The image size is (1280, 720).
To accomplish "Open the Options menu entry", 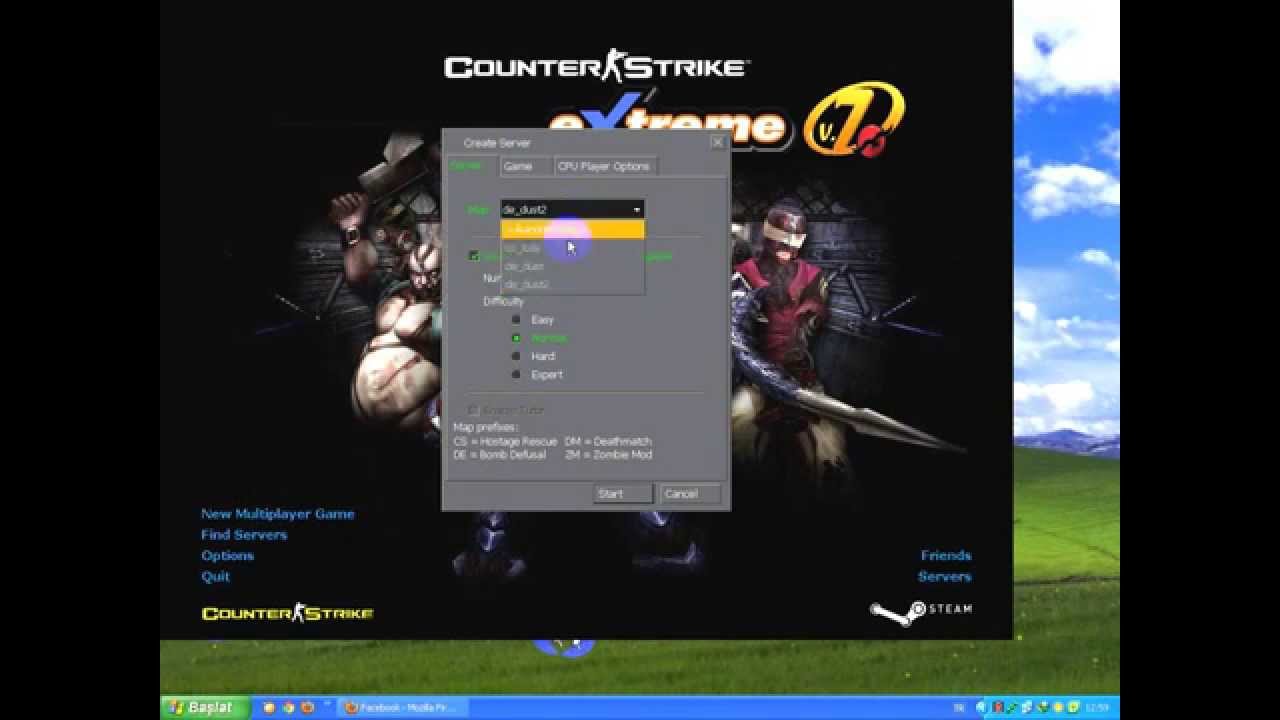I will click(227, 556).
